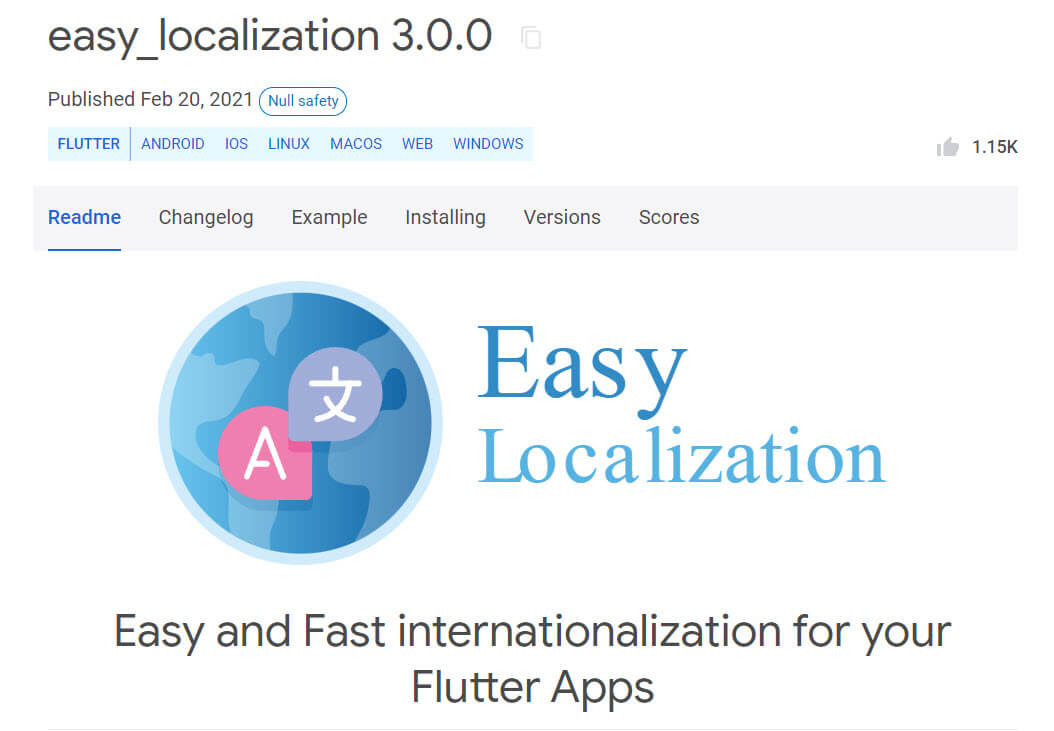Click the 1.15K likes count
The width and height of the screenshot is (1054, 731).
point(995,147)
